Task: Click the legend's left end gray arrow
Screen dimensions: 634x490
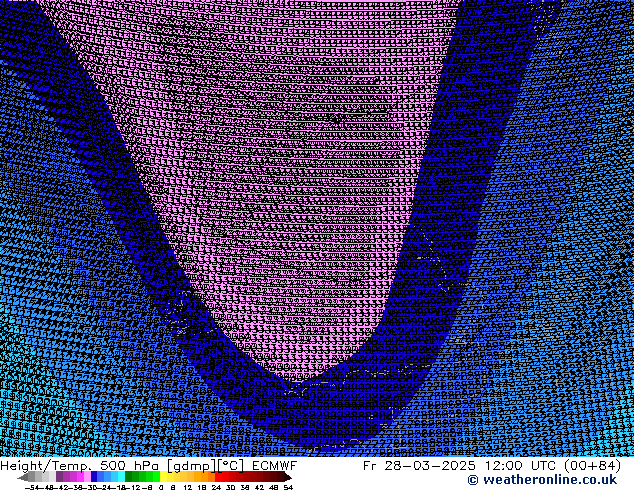Action: click(23, 477)
